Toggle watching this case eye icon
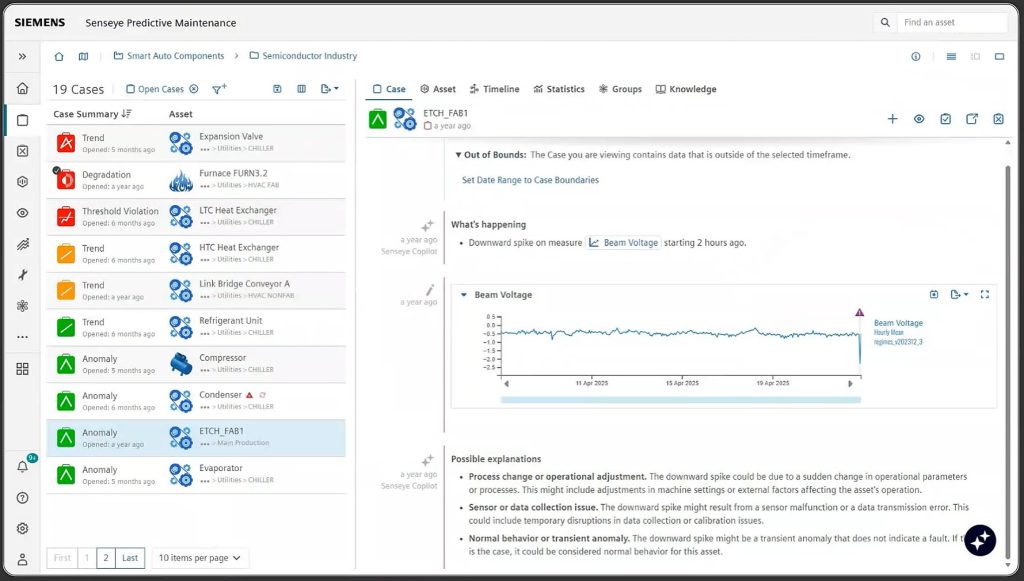The image size is (1024, 581). click(919, 119)
